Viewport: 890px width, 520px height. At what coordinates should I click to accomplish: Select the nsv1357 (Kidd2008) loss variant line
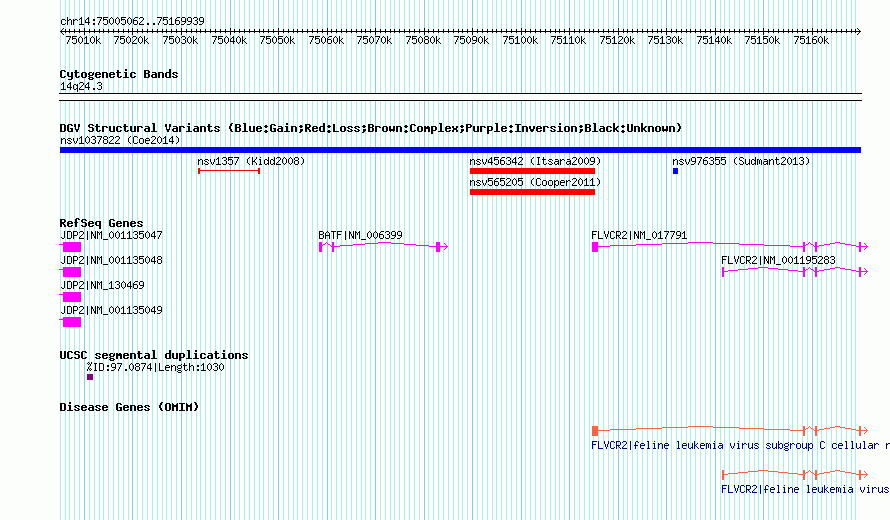229,171
